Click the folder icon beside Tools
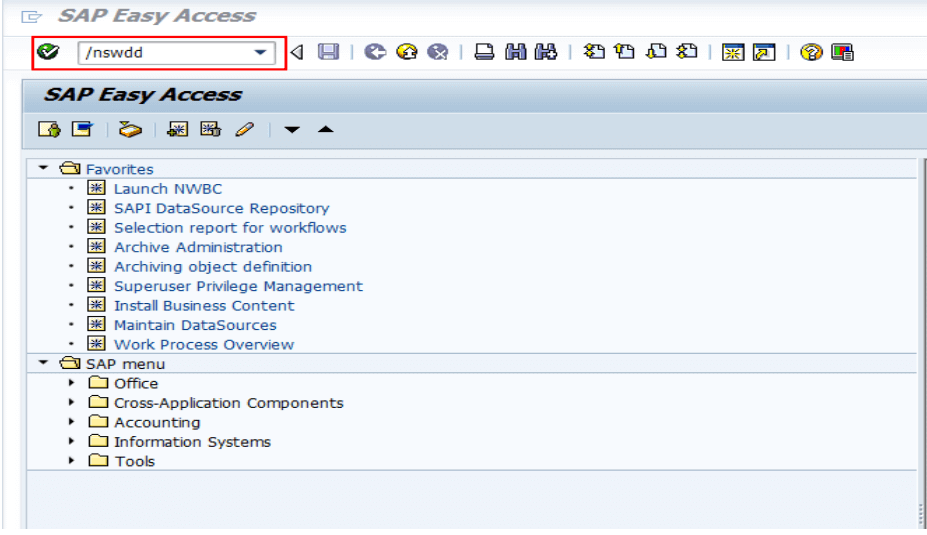 [98, 460]
